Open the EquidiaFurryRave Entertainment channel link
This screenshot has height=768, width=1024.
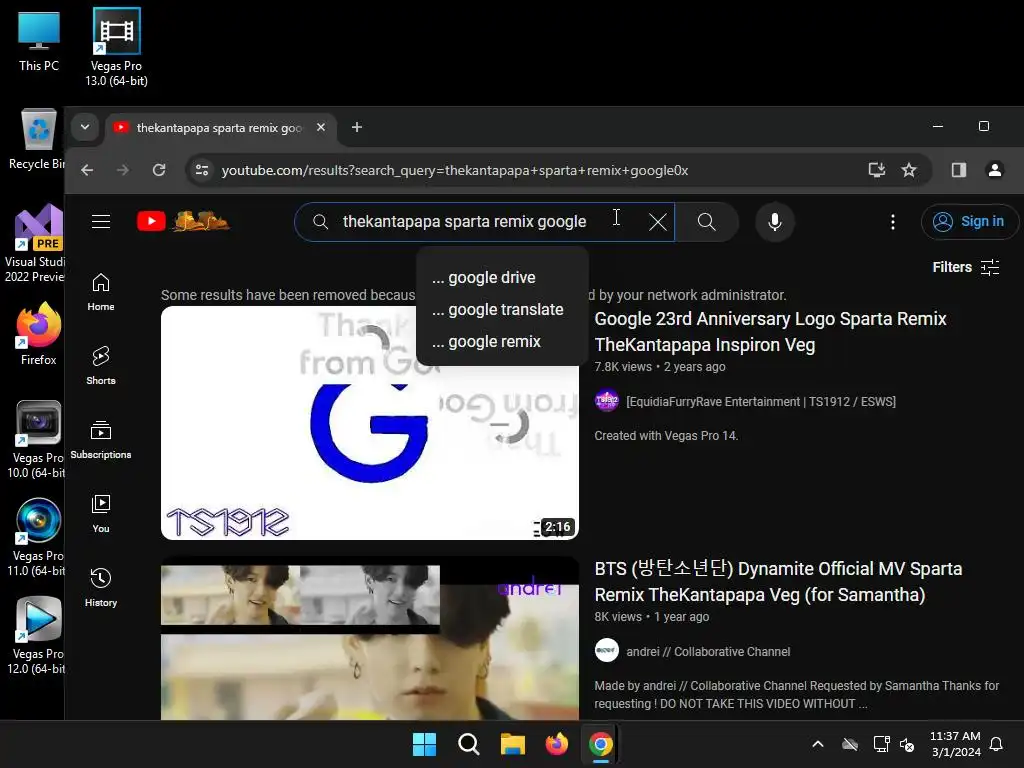click(x=761, y=402)
